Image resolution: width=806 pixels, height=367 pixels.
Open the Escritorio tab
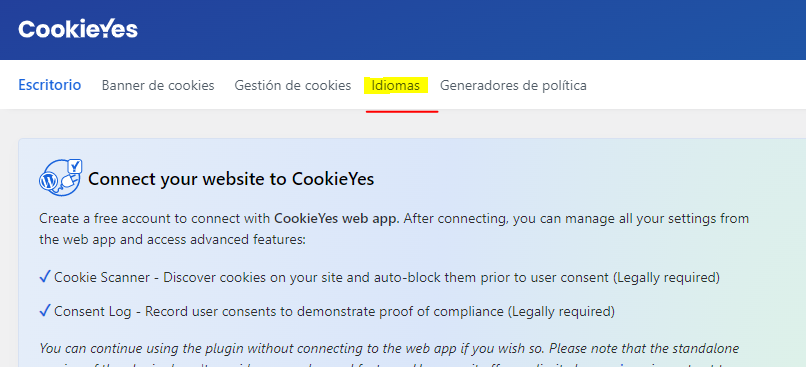(x=50, y=85)
